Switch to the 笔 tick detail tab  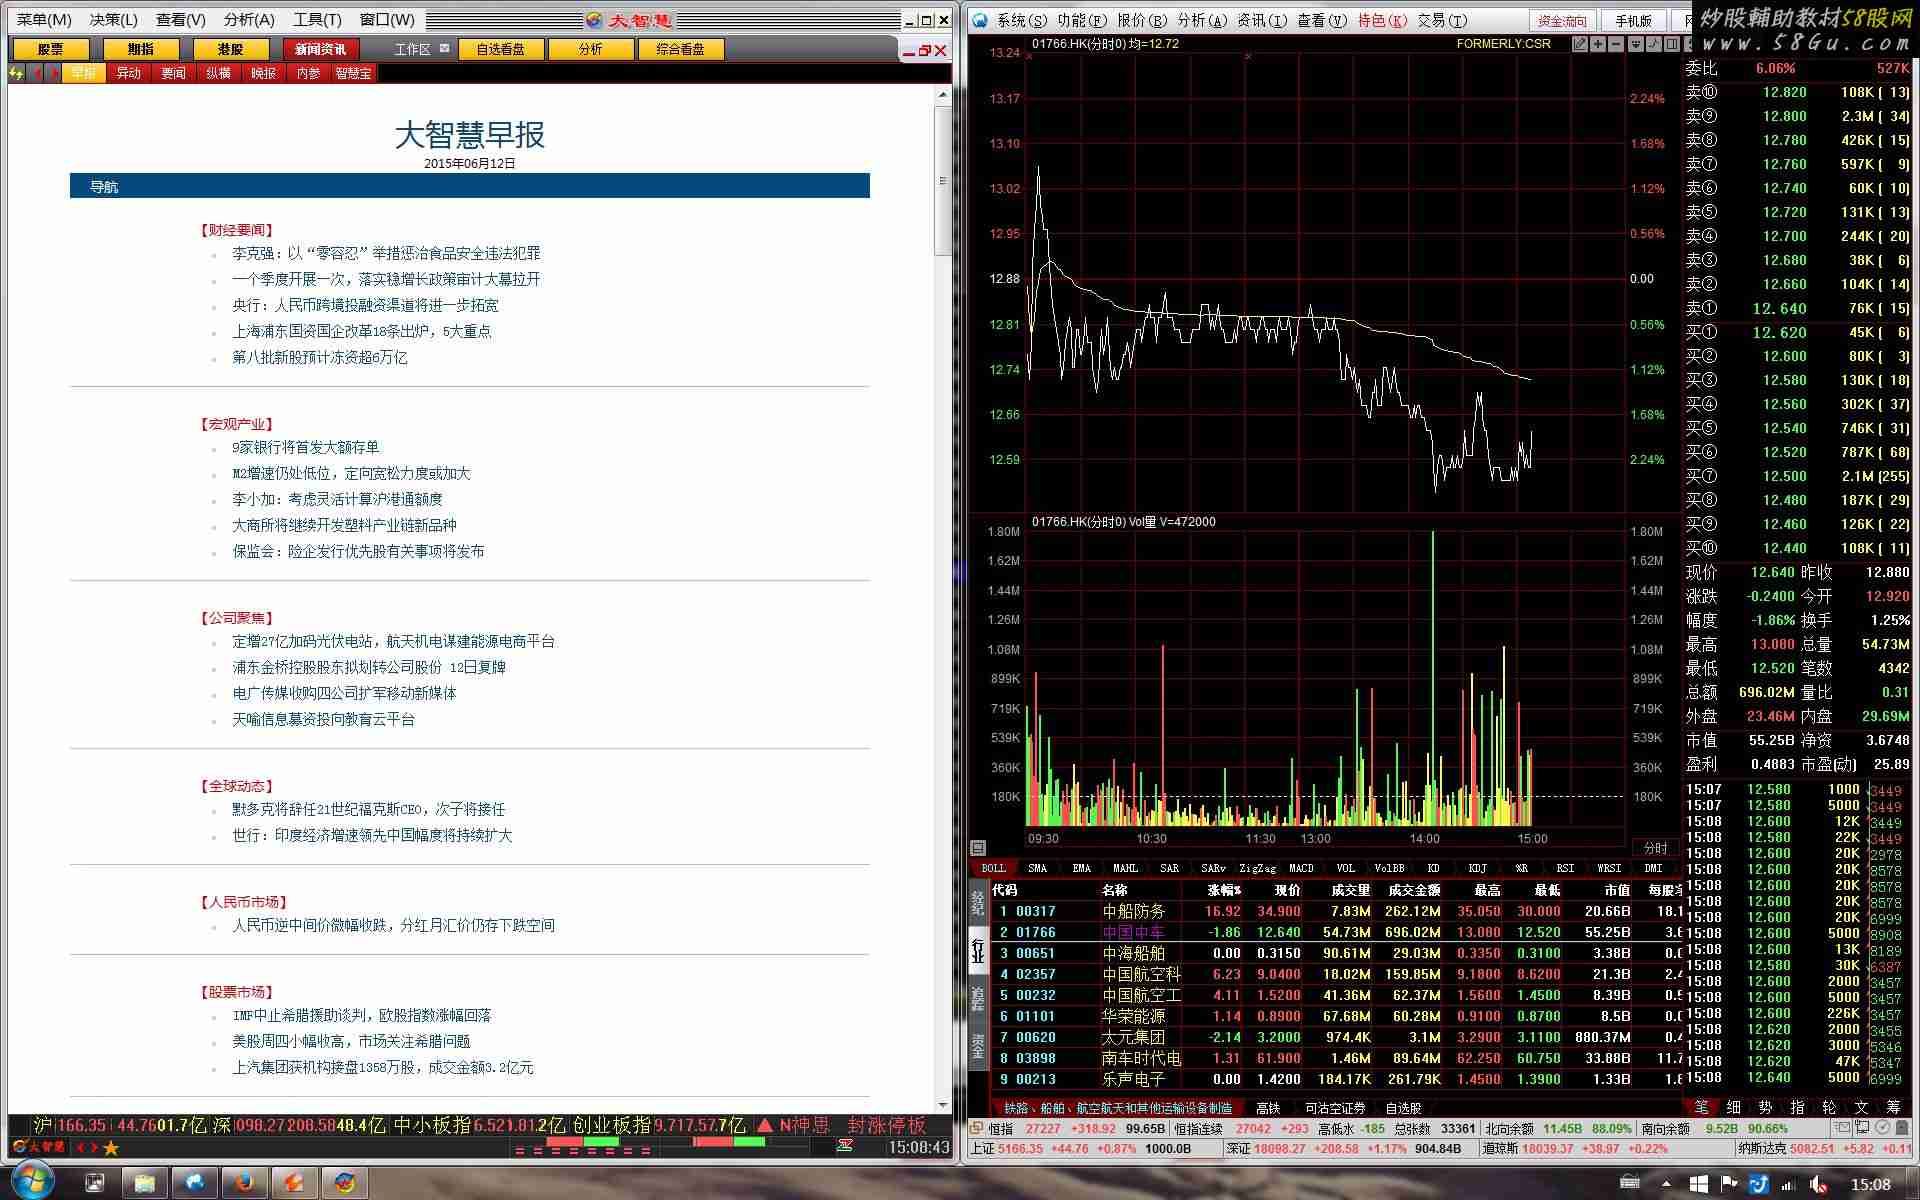(1702, 1107)
